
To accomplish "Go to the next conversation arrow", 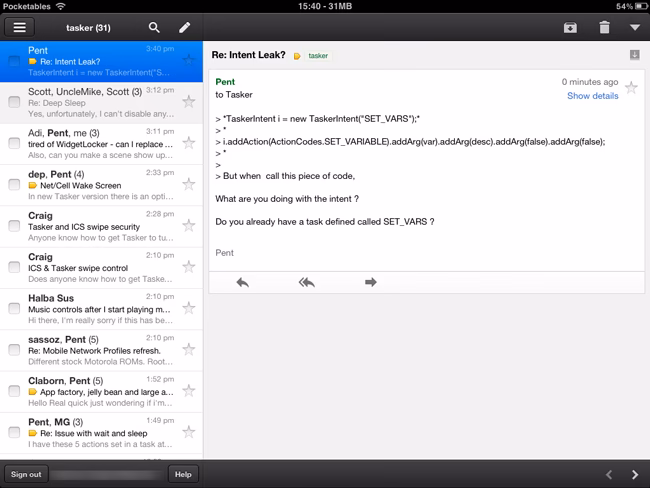I will (x=634, y=474).
